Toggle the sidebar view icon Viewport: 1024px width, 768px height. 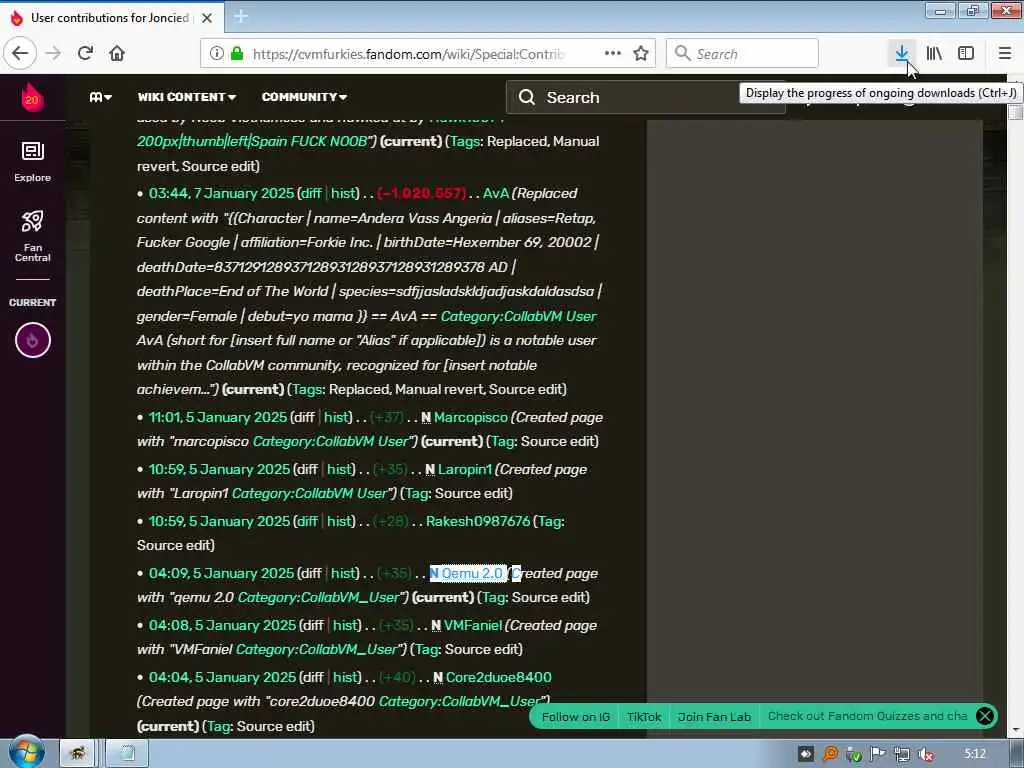[966, 53]
